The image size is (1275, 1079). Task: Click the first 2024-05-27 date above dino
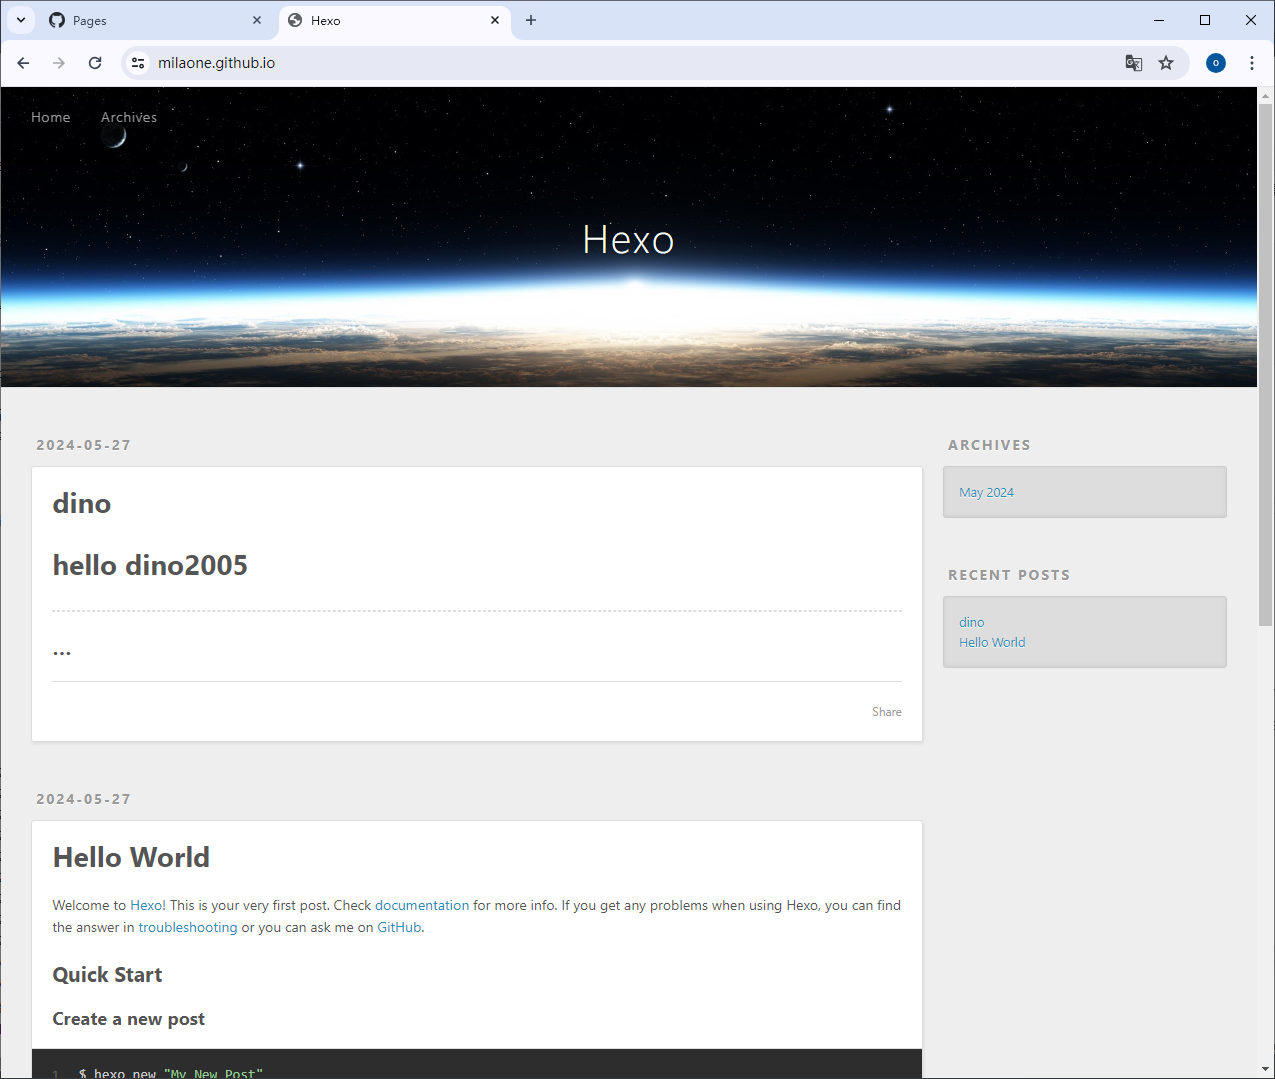(84, 445)
